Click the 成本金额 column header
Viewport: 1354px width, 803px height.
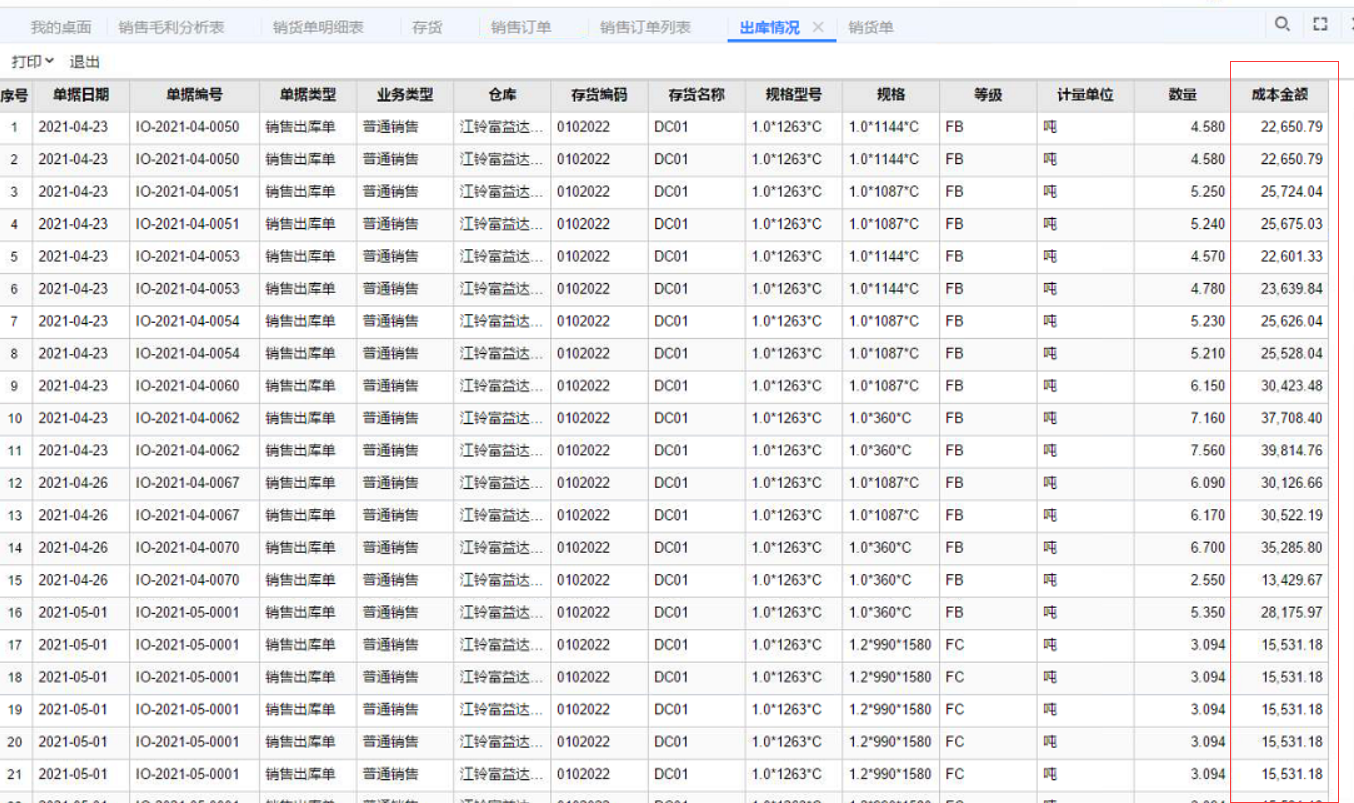[1279, 95]
